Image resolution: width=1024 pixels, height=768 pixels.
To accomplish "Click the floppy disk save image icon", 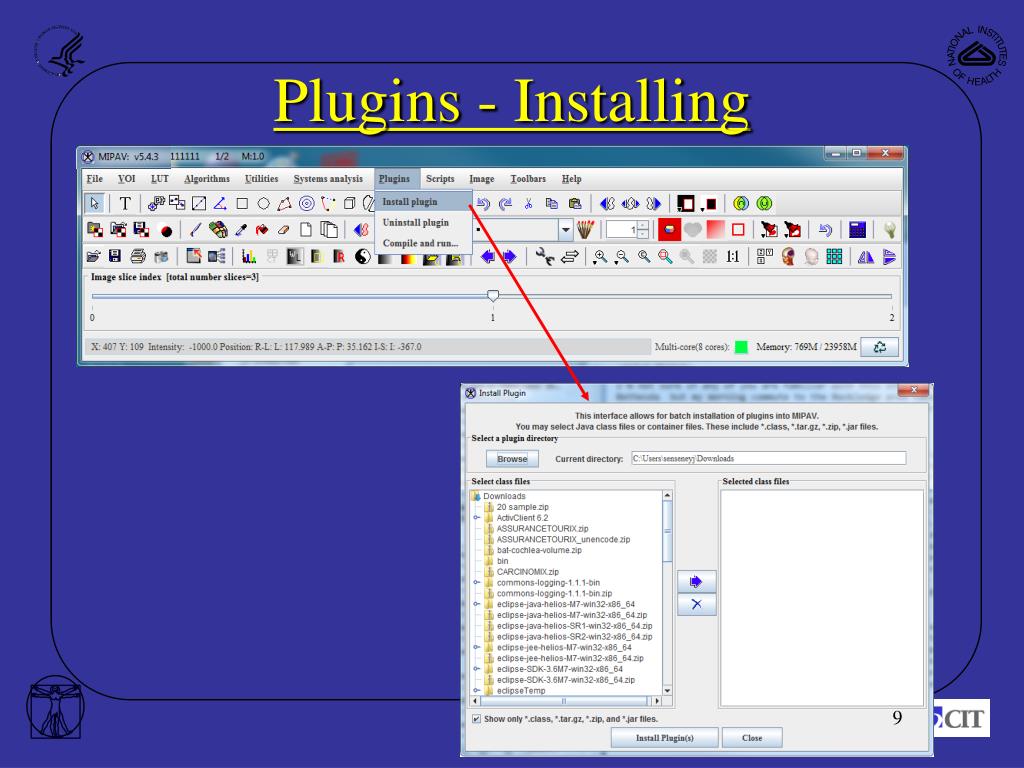I will (x=115, y=257).
